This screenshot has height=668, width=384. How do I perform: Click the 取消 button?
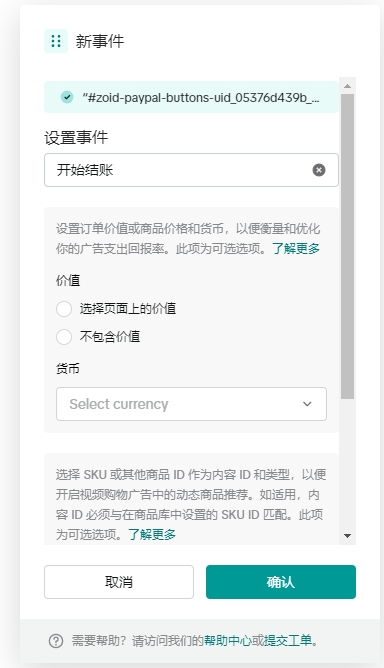pos(119,582)
